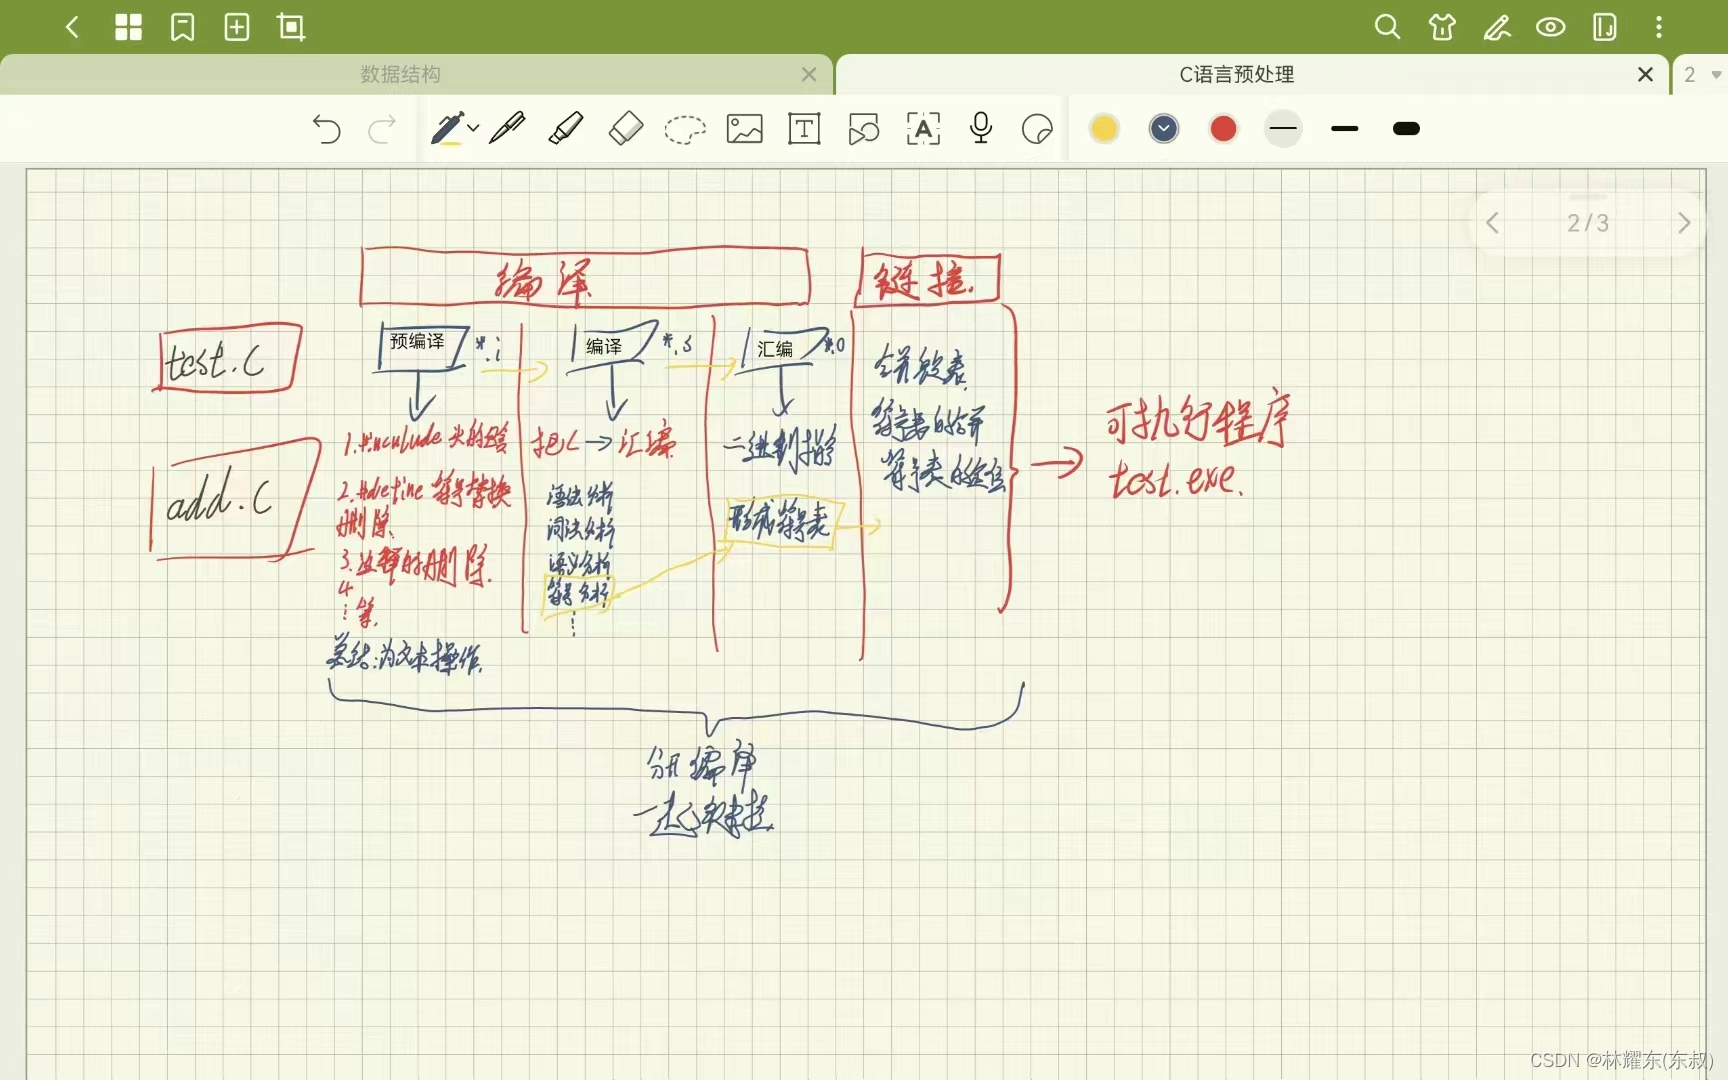Close the 数据结构 tab

point(809,74)
